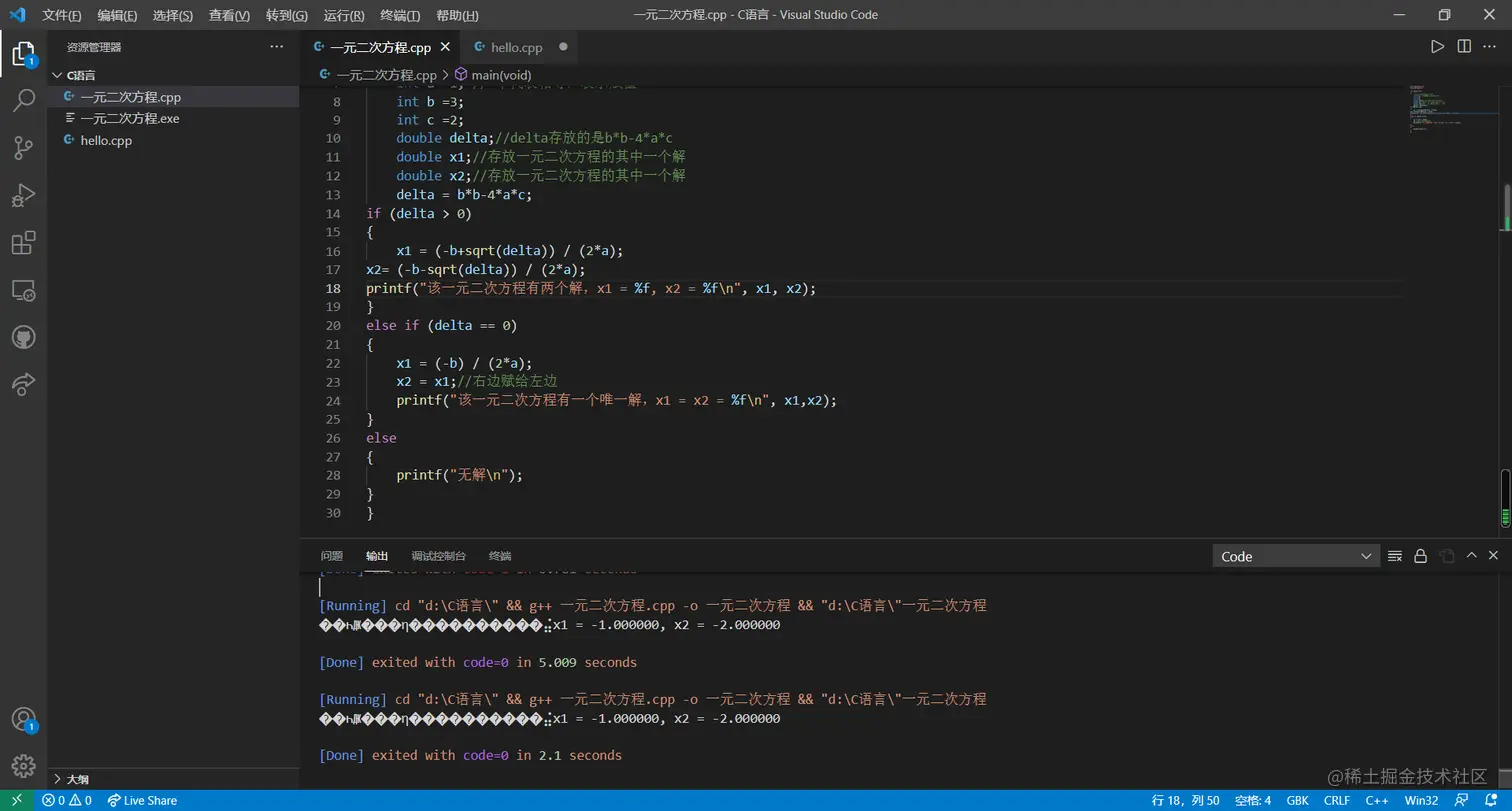The image size is (1512, 811).
Task: Click the "else if (delta == 0)" code line
Action: (442, 326)
